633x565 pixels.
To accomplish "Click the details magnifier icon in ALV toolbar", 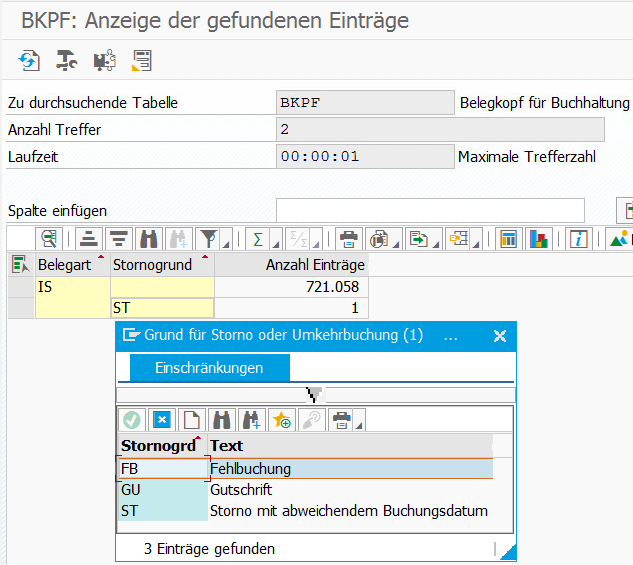I will coord(49,239).
